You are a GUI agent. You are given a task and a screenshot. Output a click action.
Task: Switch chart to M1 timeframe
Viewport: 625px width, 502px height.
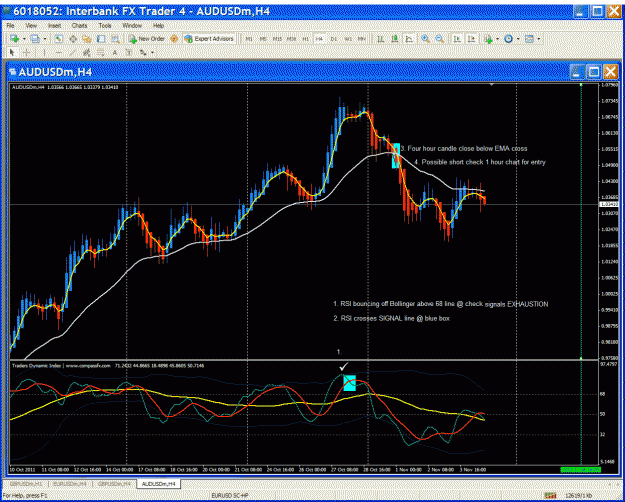[x=249, y=39]
